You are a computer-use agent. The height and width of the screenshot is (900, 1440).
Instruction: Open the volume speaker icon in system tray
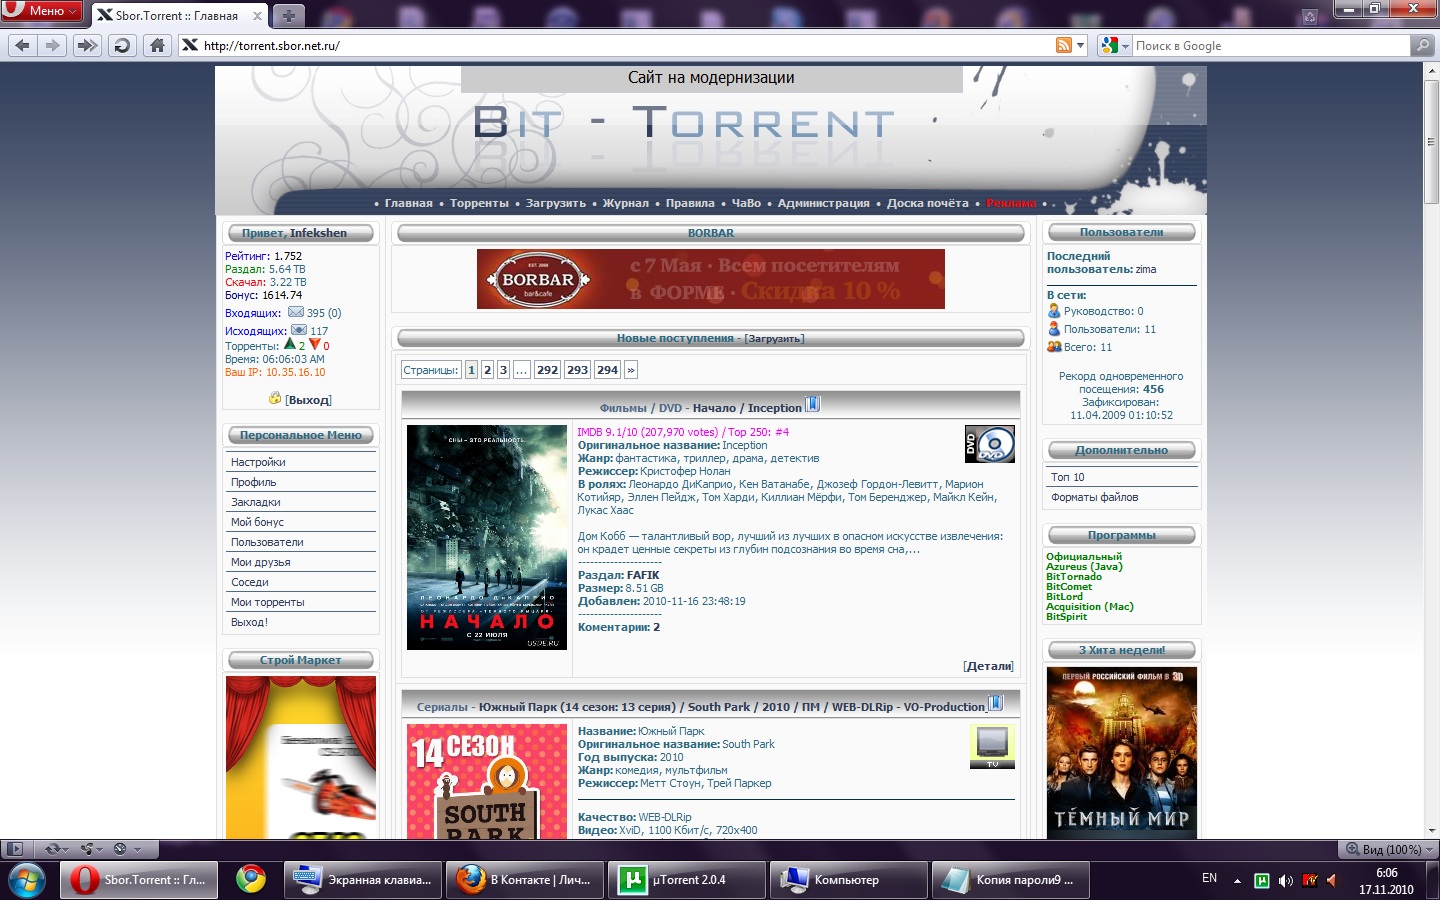tap(1286, 881)
